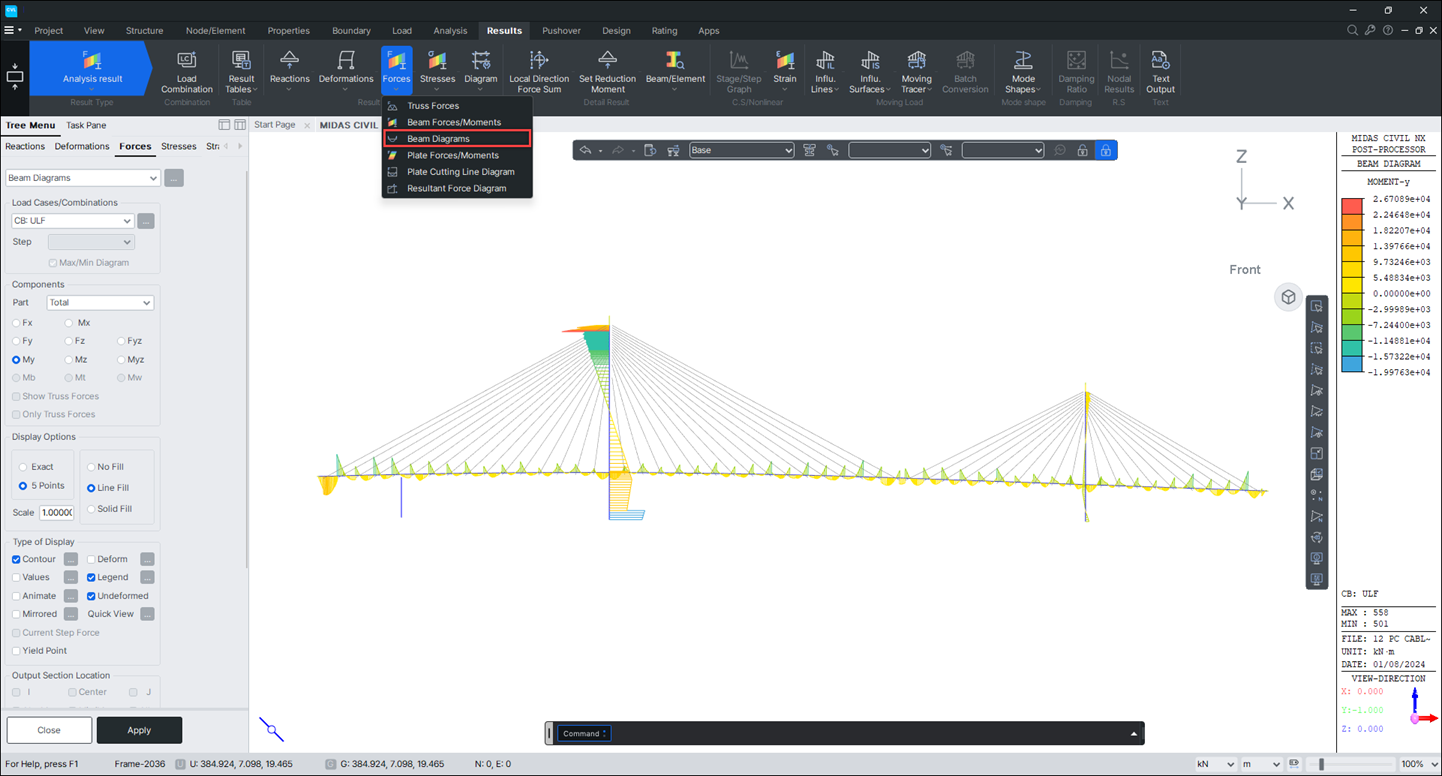Toggle the Legend checkbox
This screenshot has height=776, width=1442.
[91, 577]
